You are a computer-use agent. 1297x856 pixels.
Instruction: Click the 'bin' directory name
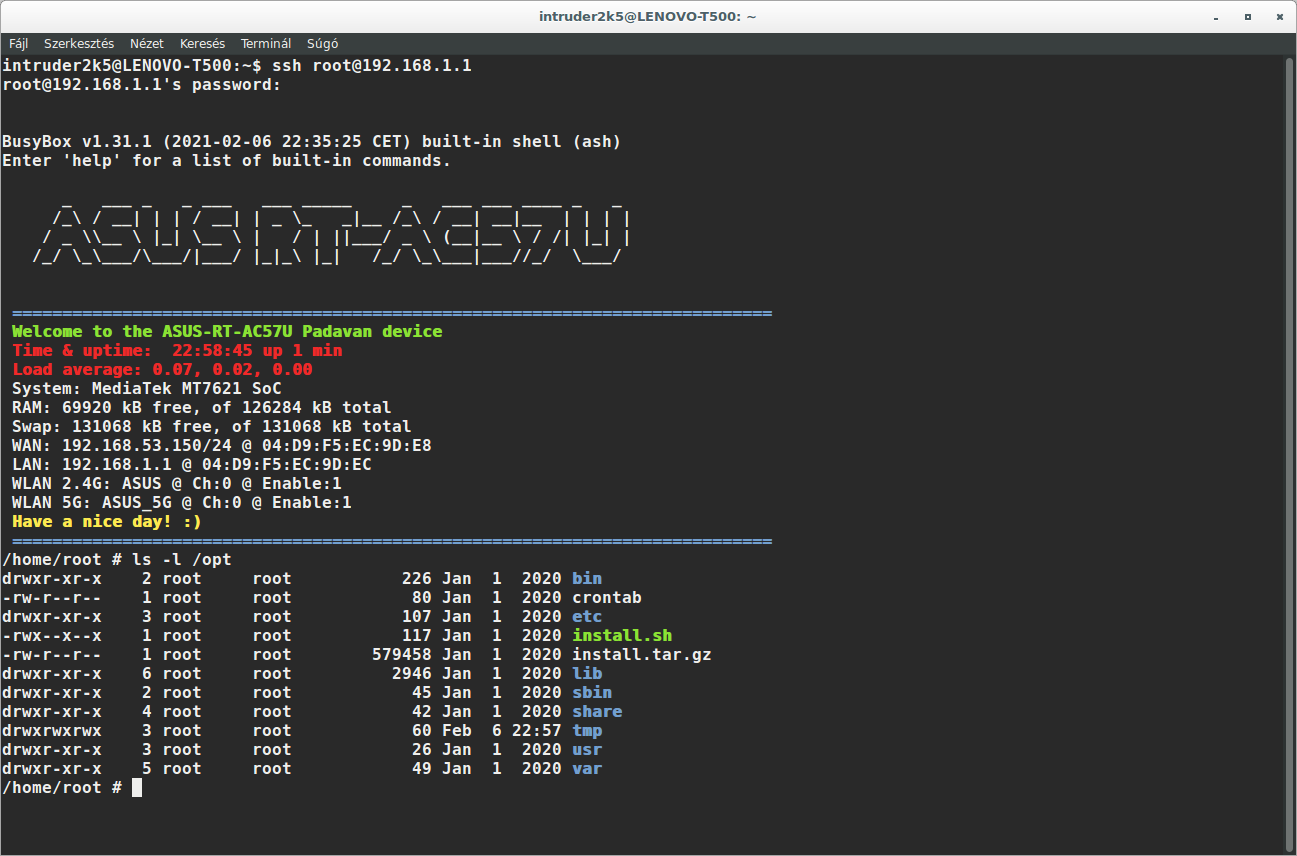pos(587,578)
